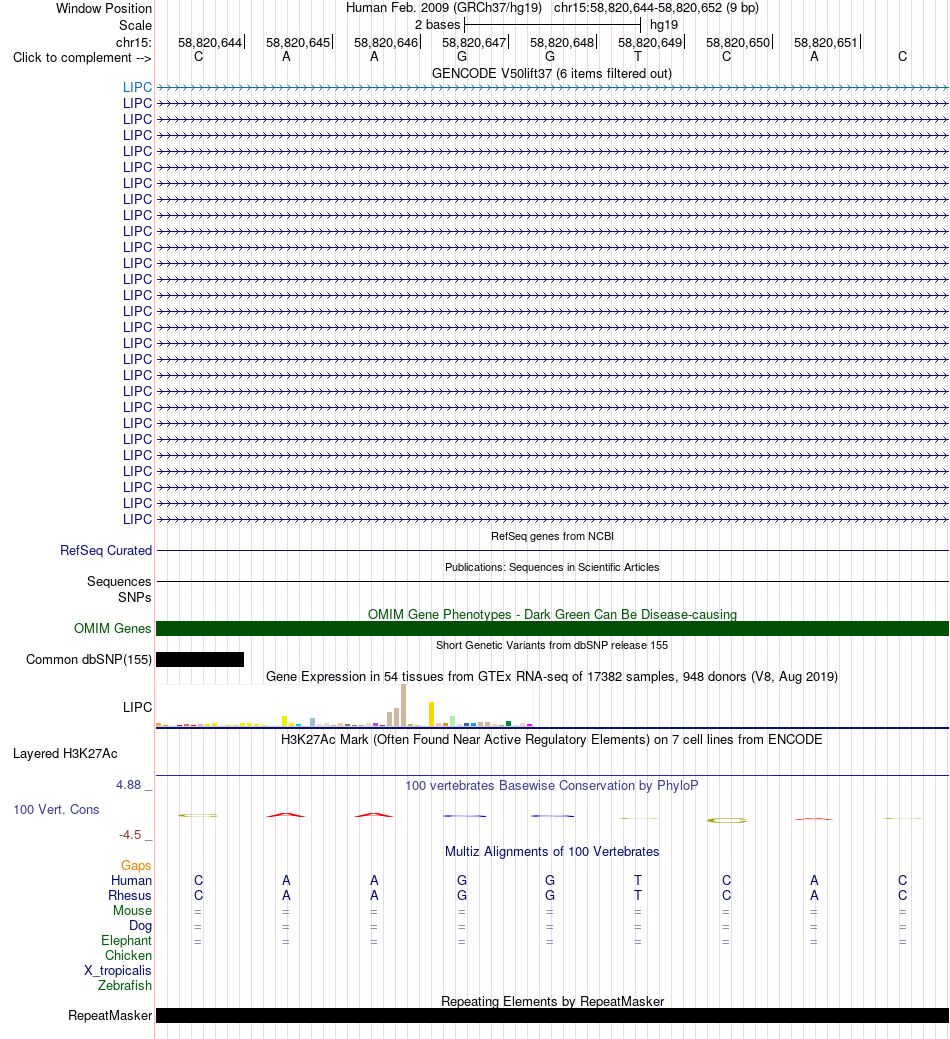
Task: Open the 100 Vert. Cons label
Action: [56, 810]
